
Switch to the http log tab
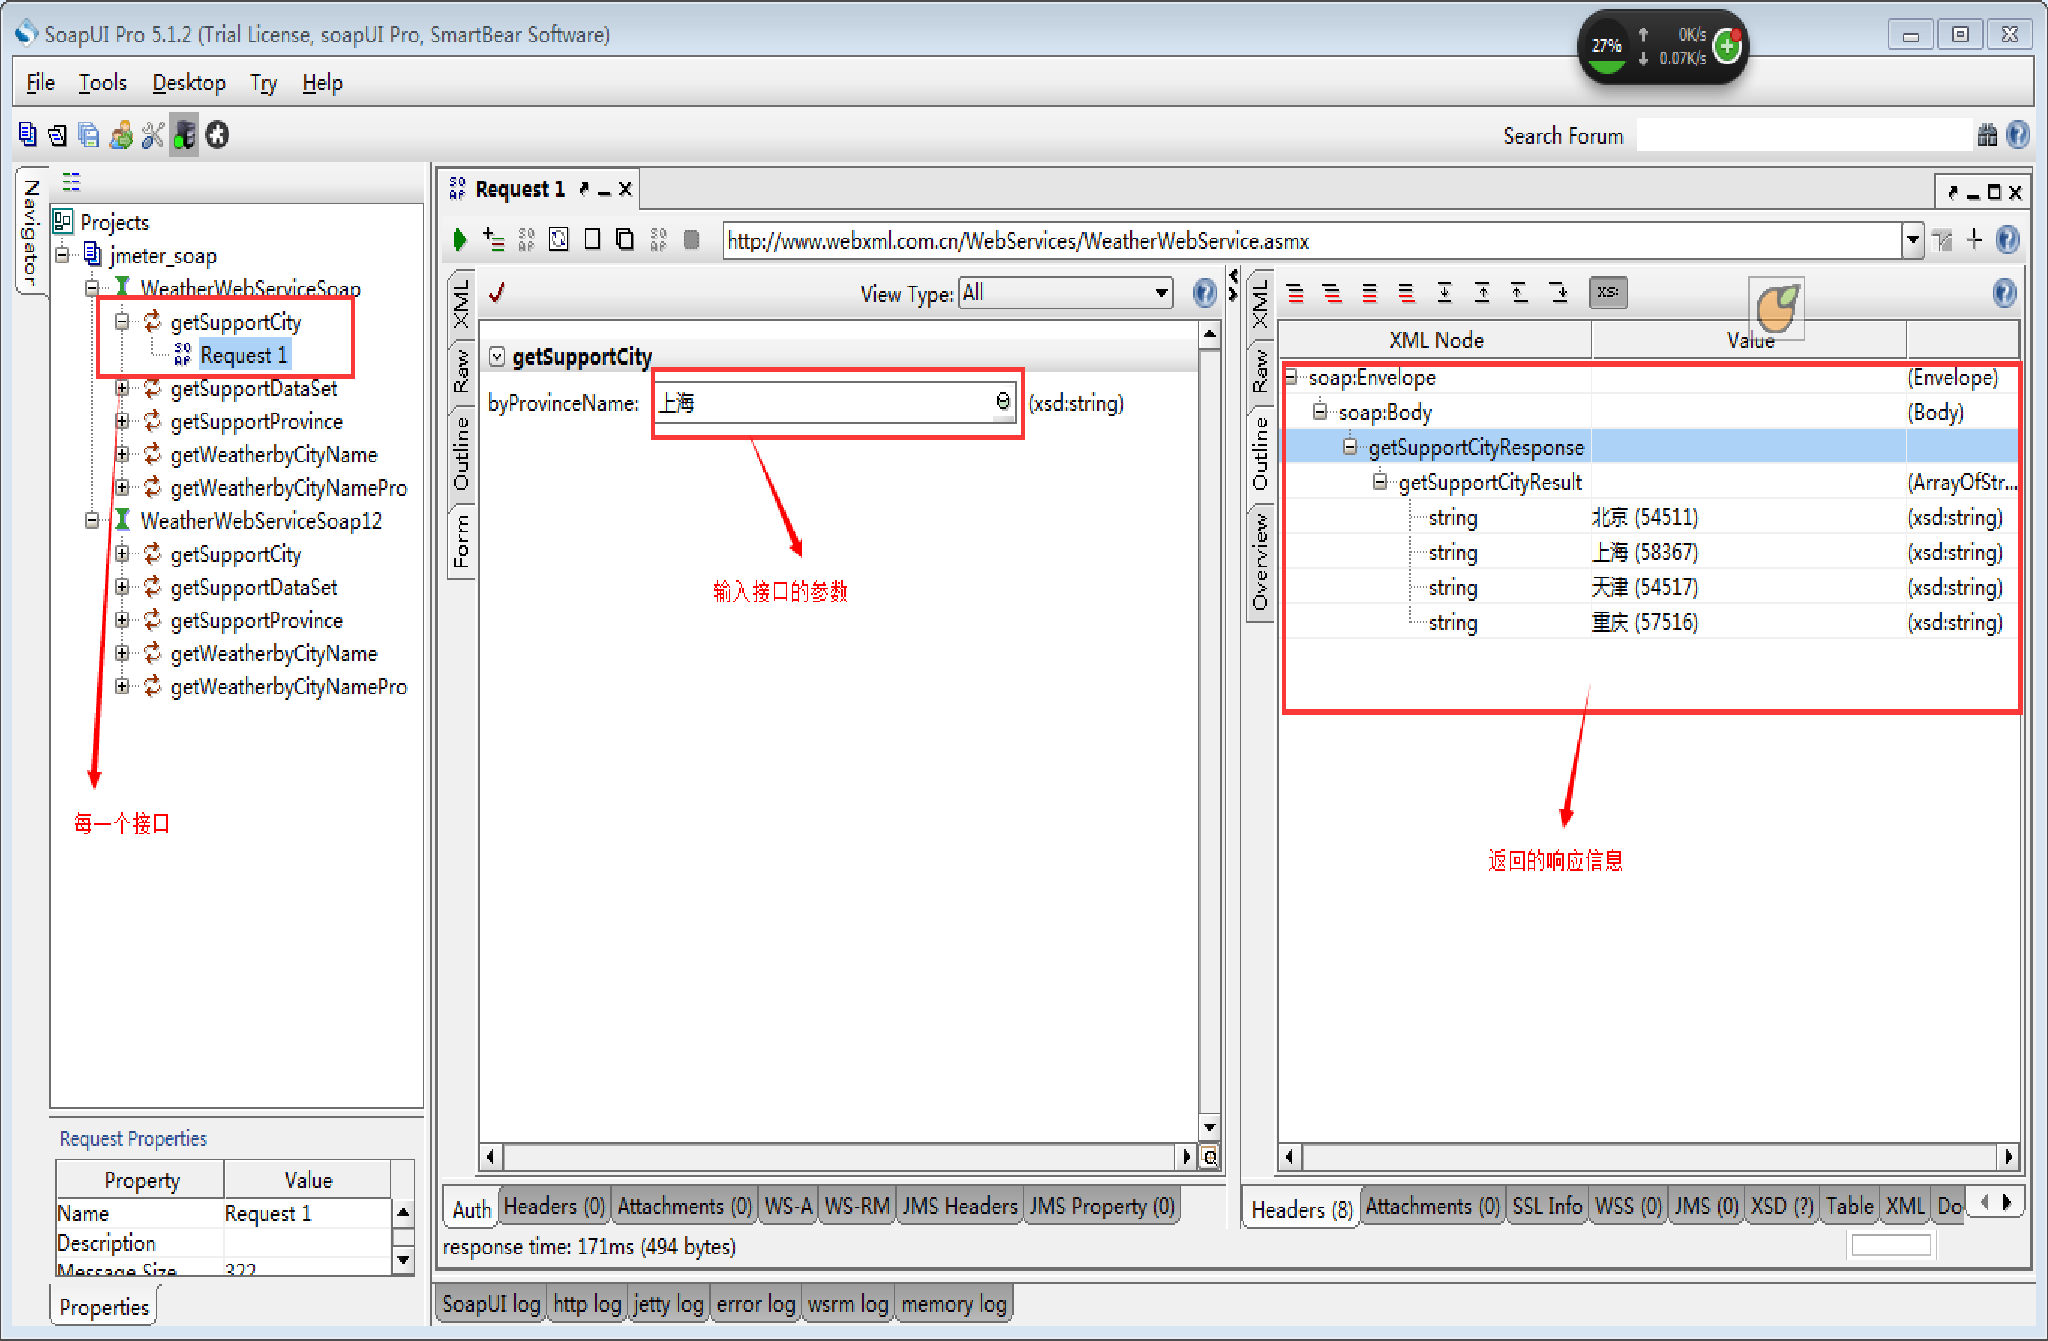point(587,1304)
